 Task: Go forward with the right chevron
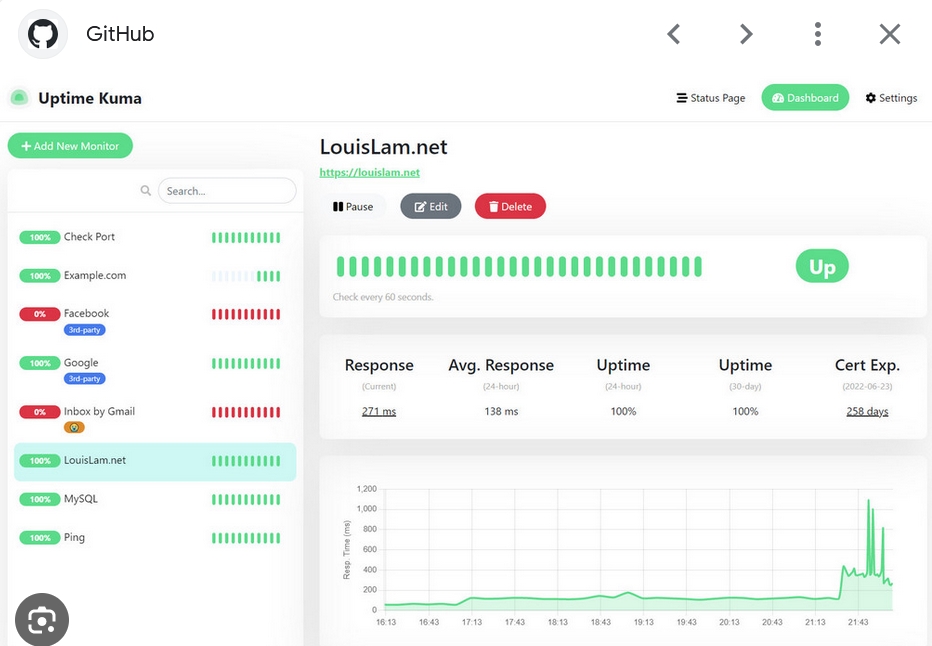coord(746,34)
